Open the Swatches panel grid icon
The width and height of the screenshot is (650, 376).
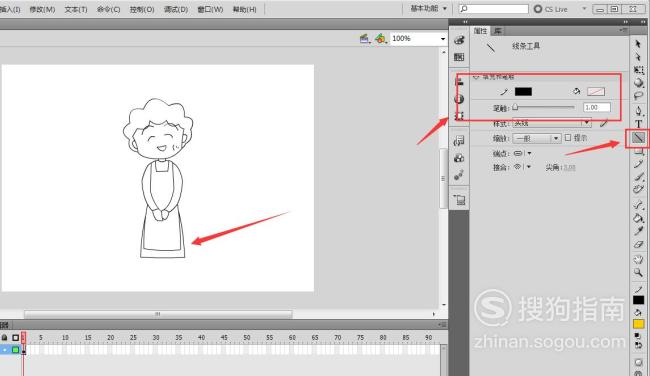pos(459,57)
